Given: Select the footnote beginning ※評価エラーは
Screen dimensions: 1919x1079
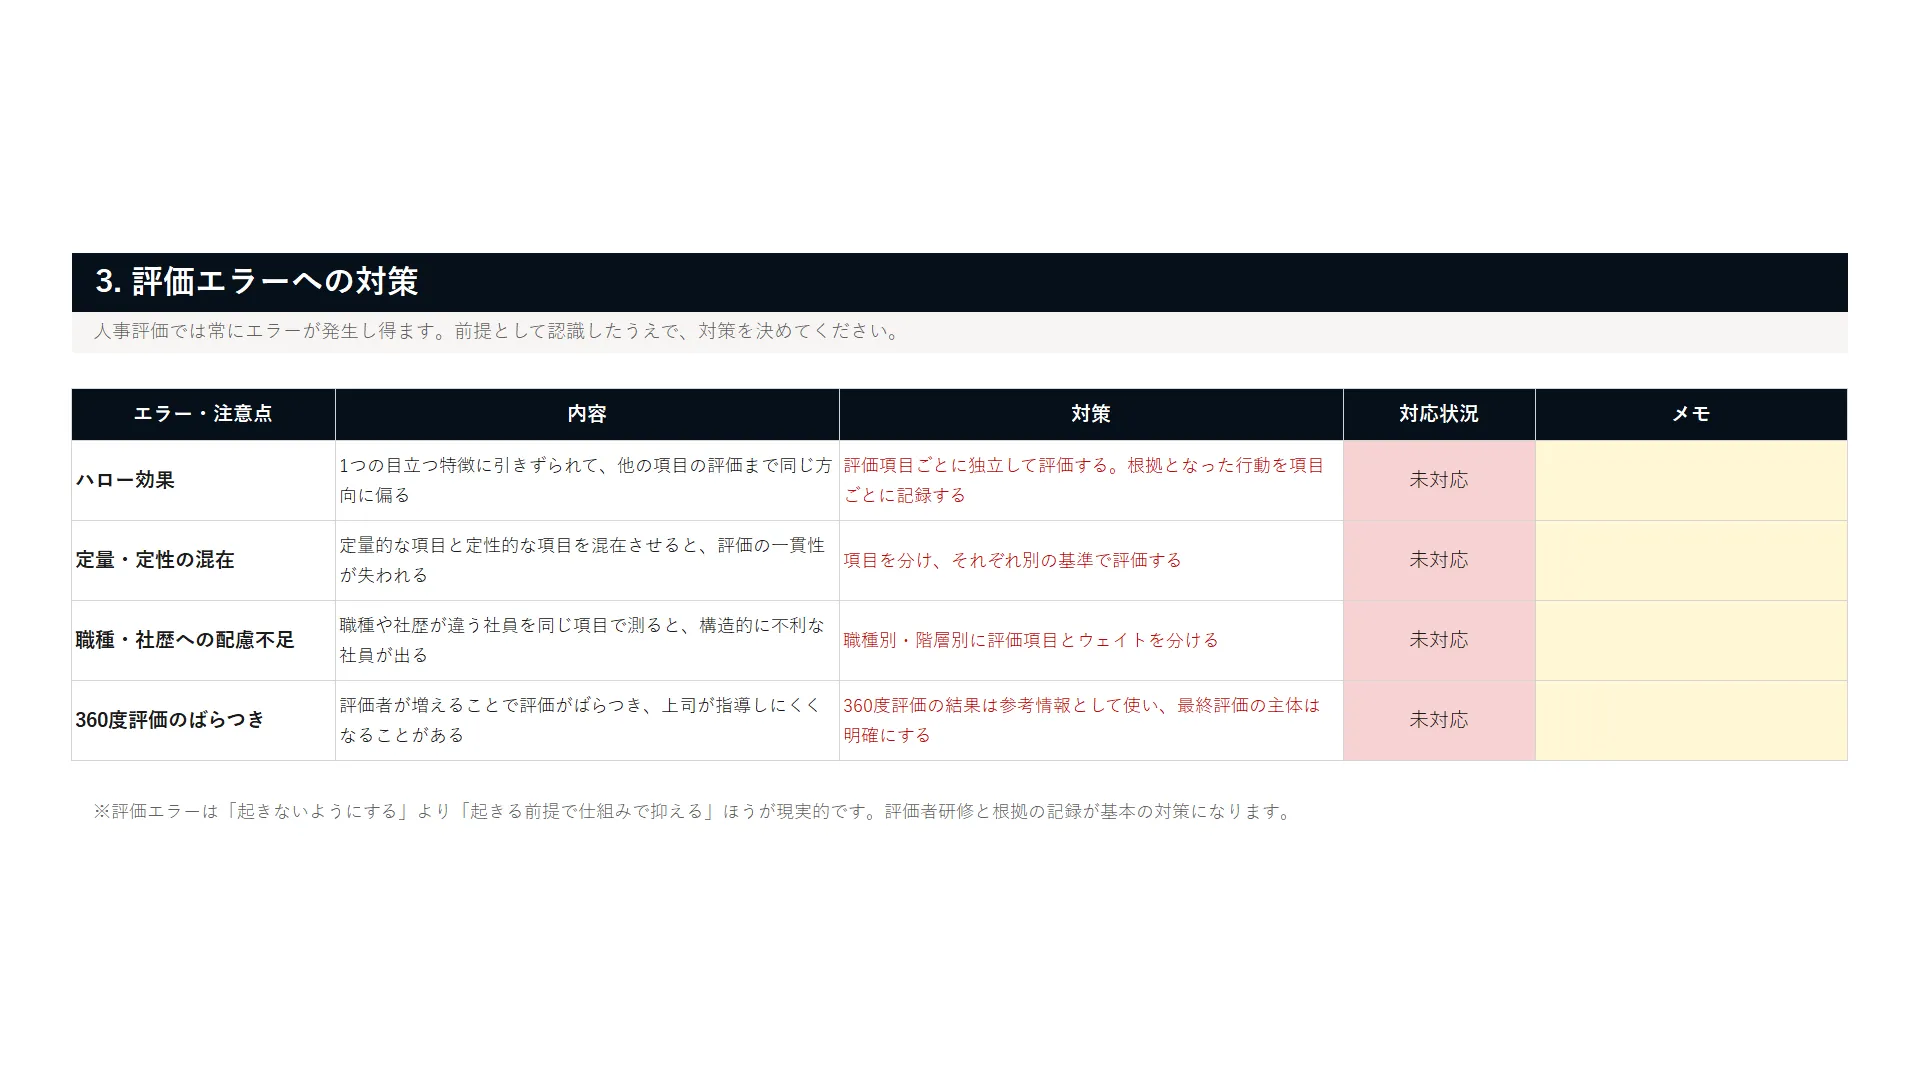Looking at the screenshot, I should pyautogui.click(x=694, y=812).
